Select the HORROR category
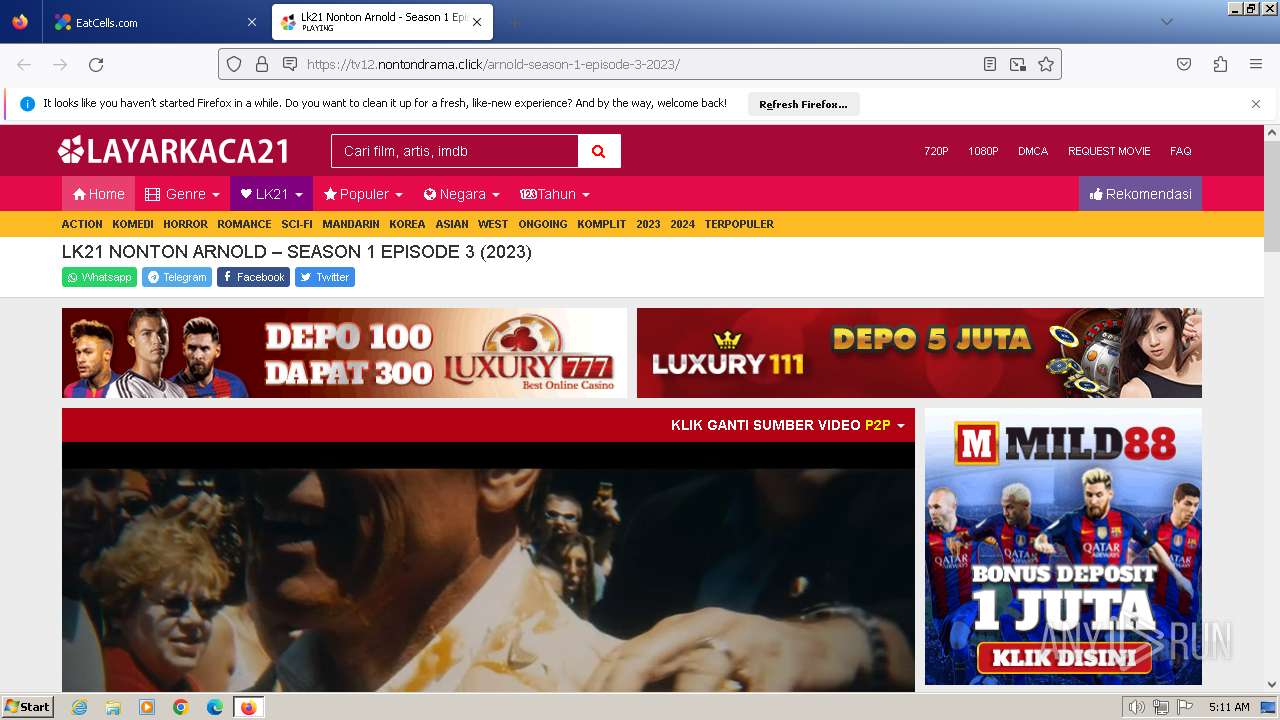This screenshot has width=1280, height=720. [185, 224]
